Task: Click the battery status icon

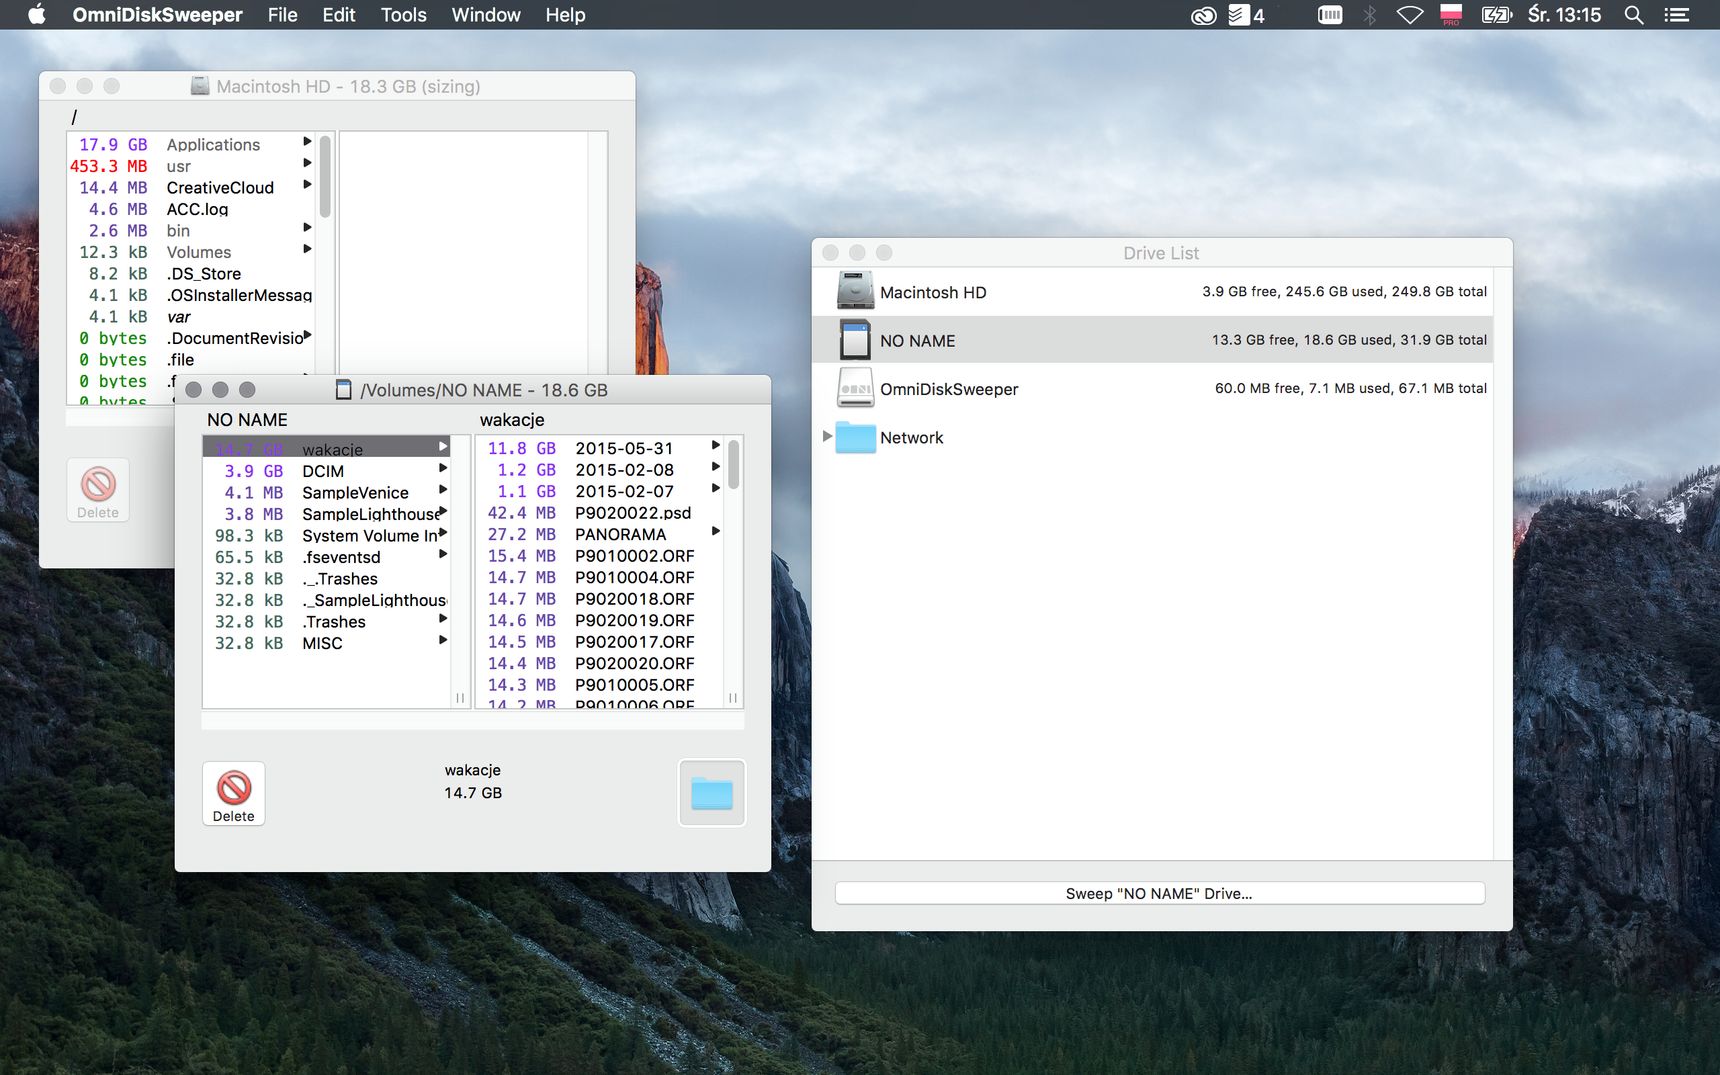Action: pos(1497,15)
